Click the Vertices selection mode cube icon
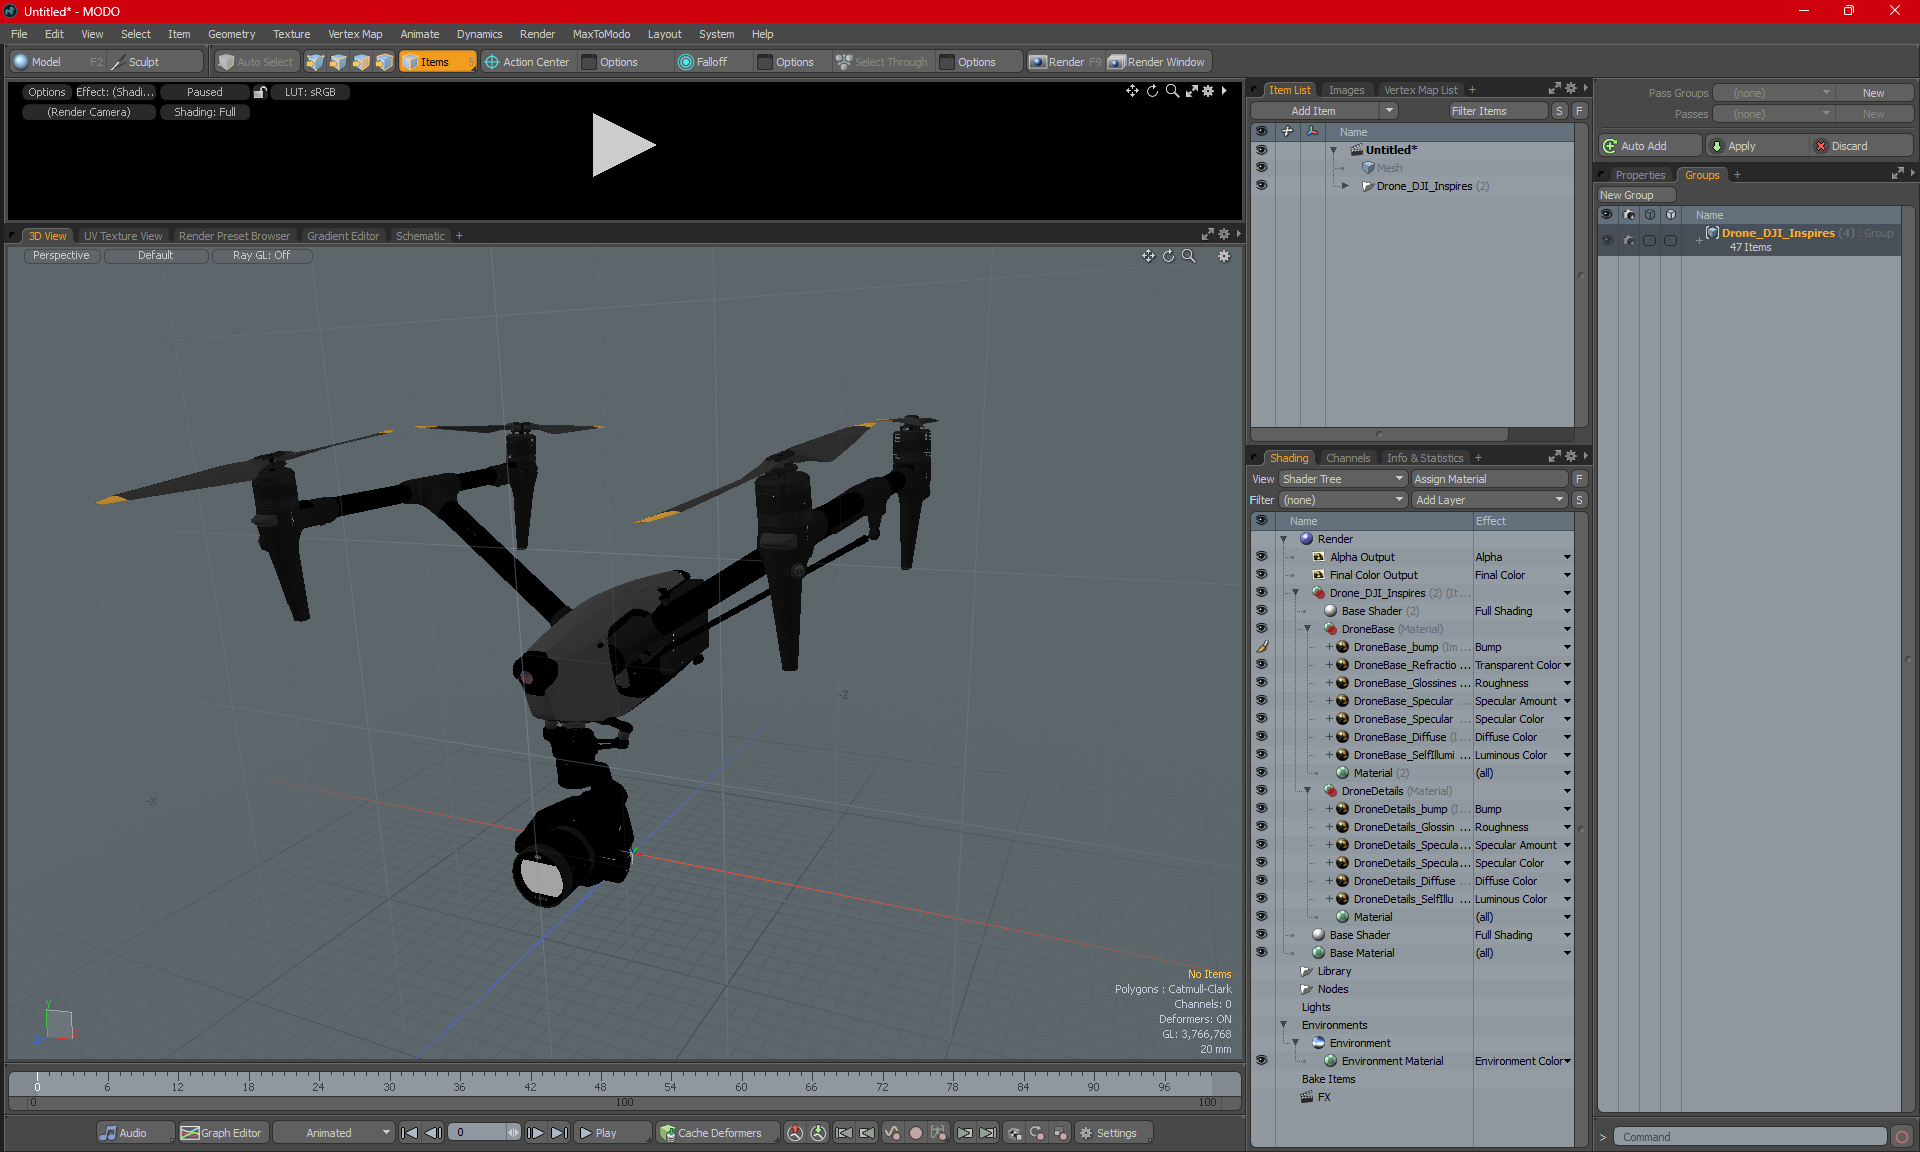The image size is (1920, 1152). (x=315, y=62)
